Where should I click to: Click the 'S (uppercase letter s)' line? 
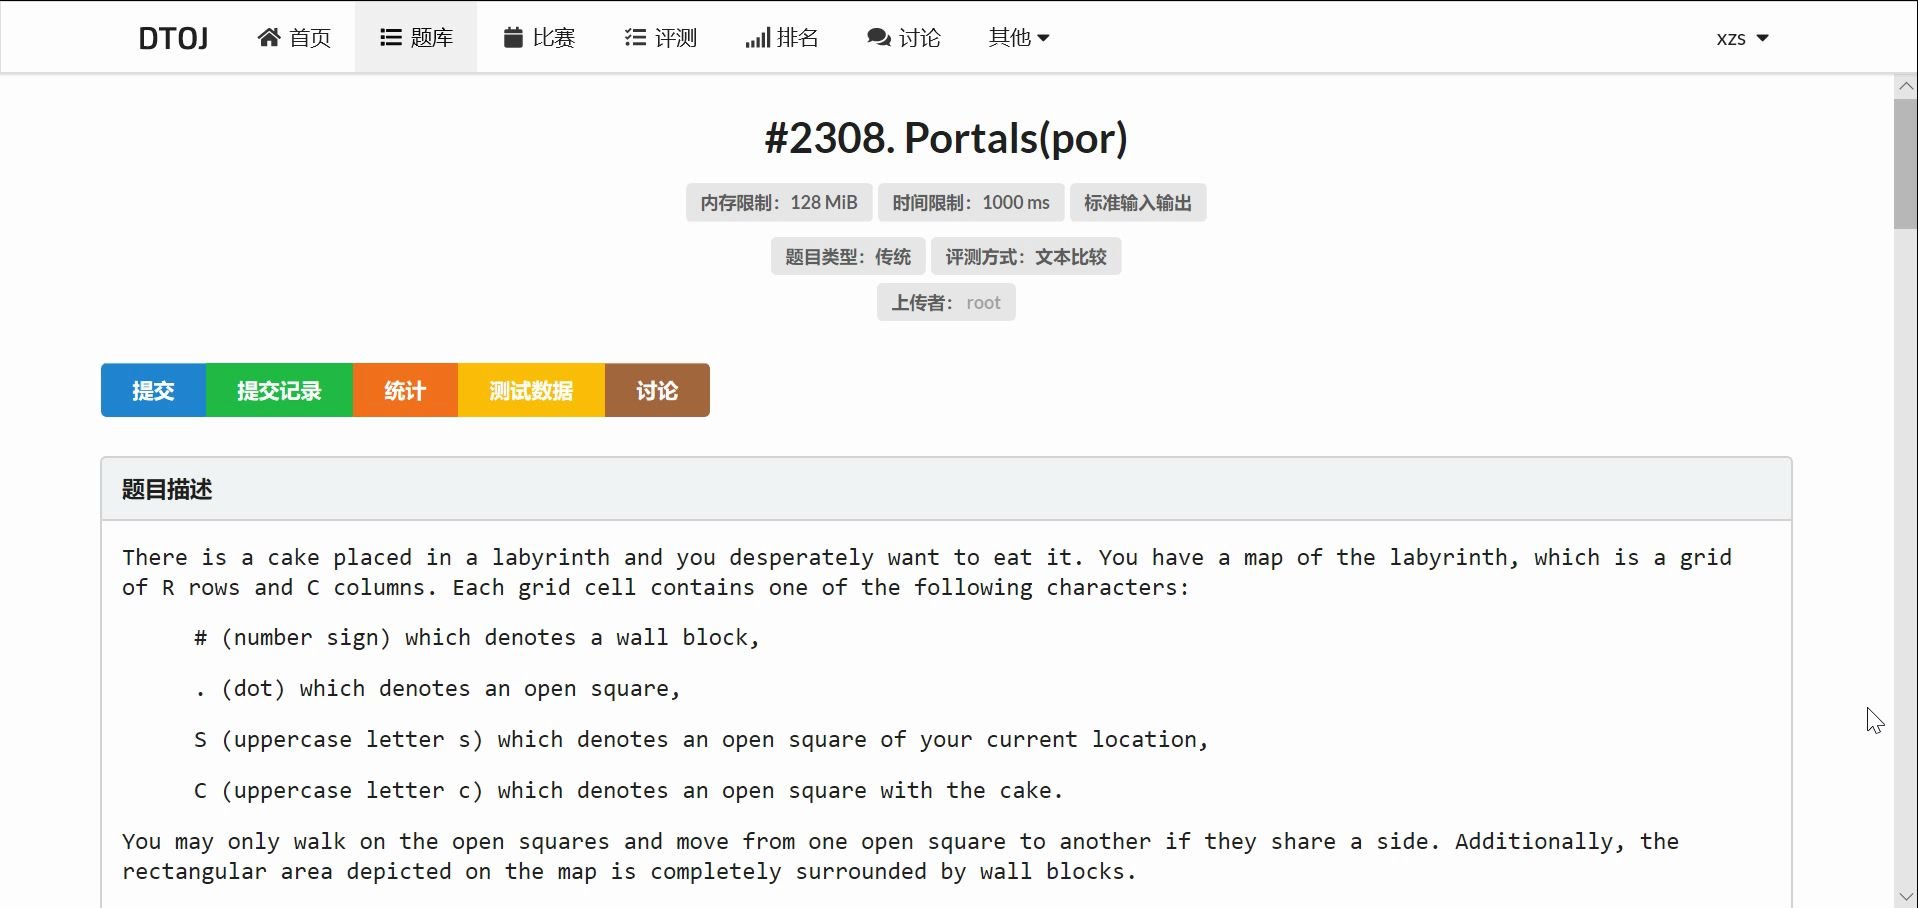(701, 740)
